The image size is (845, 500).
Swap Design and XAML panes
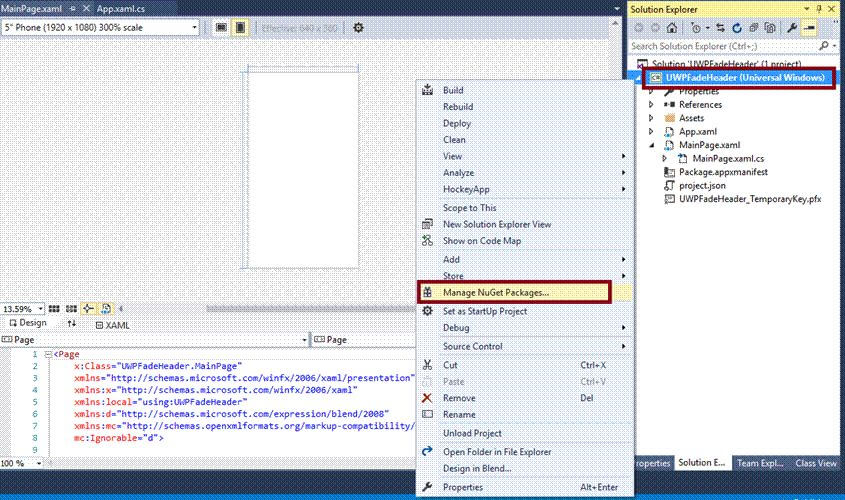click(72, 324)
